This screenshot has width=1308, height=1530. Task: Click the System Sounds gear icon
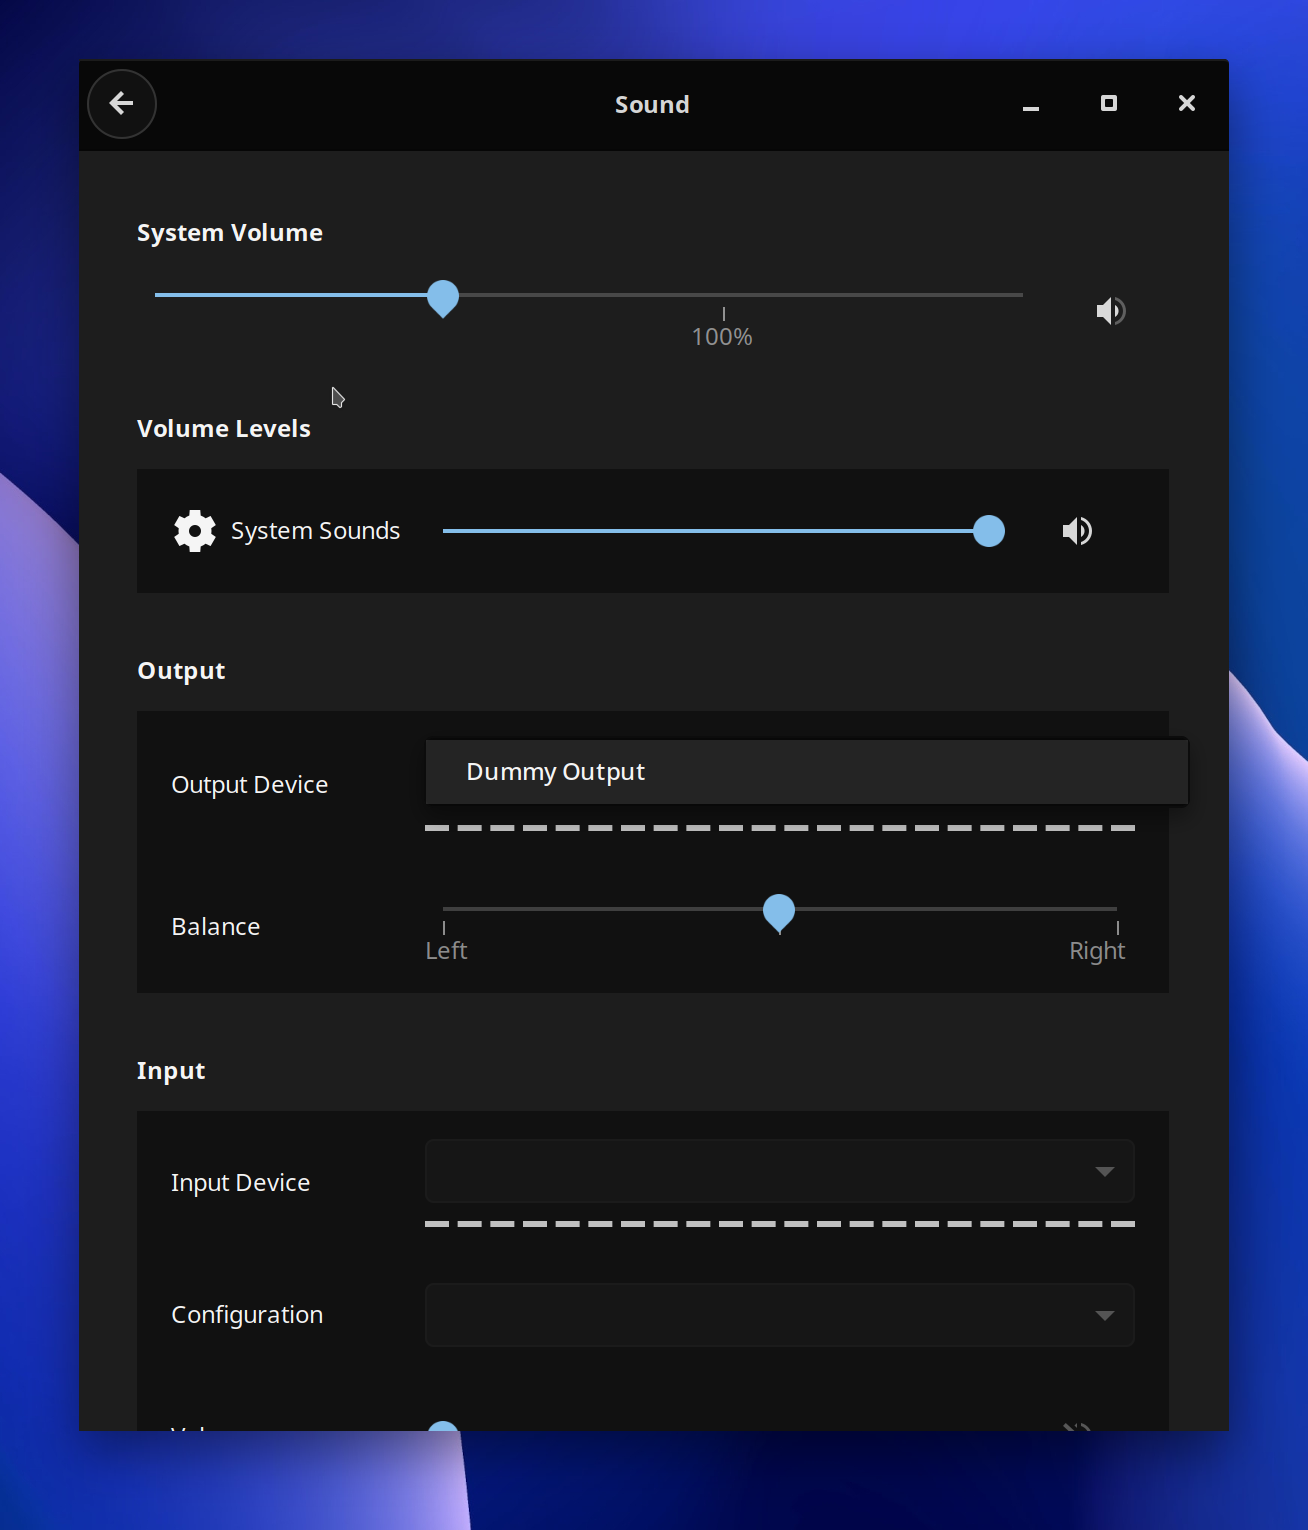coord(195,531)
